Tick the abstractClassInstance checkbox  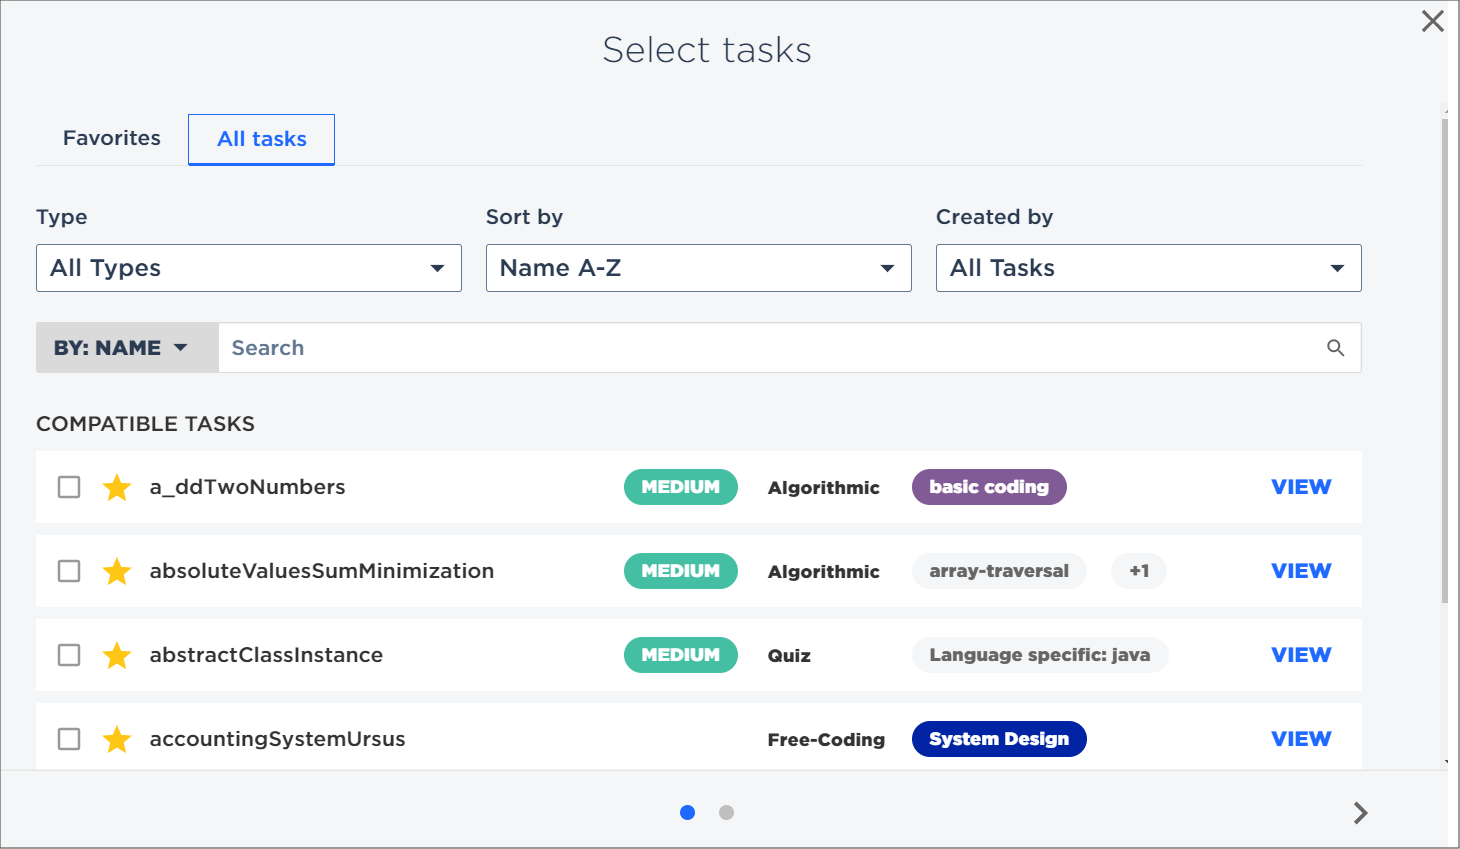69,655
